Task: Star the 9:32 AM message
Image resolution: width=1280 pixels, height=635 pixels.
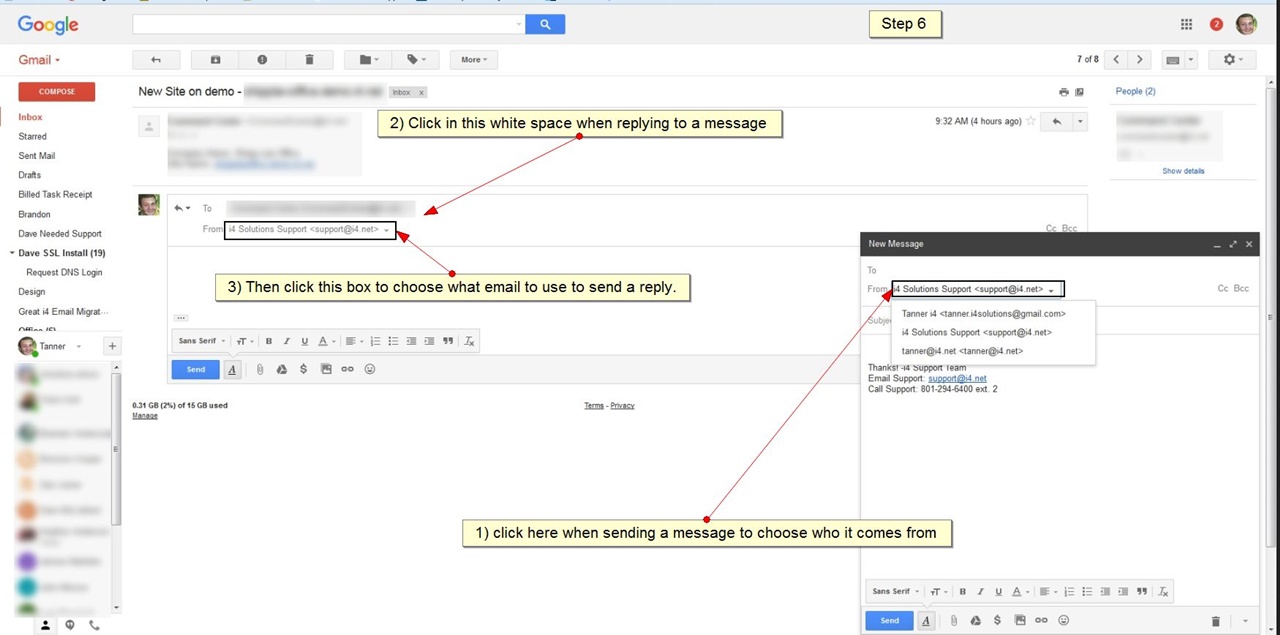Action: pyautogui.click(x=1031, y=121)
